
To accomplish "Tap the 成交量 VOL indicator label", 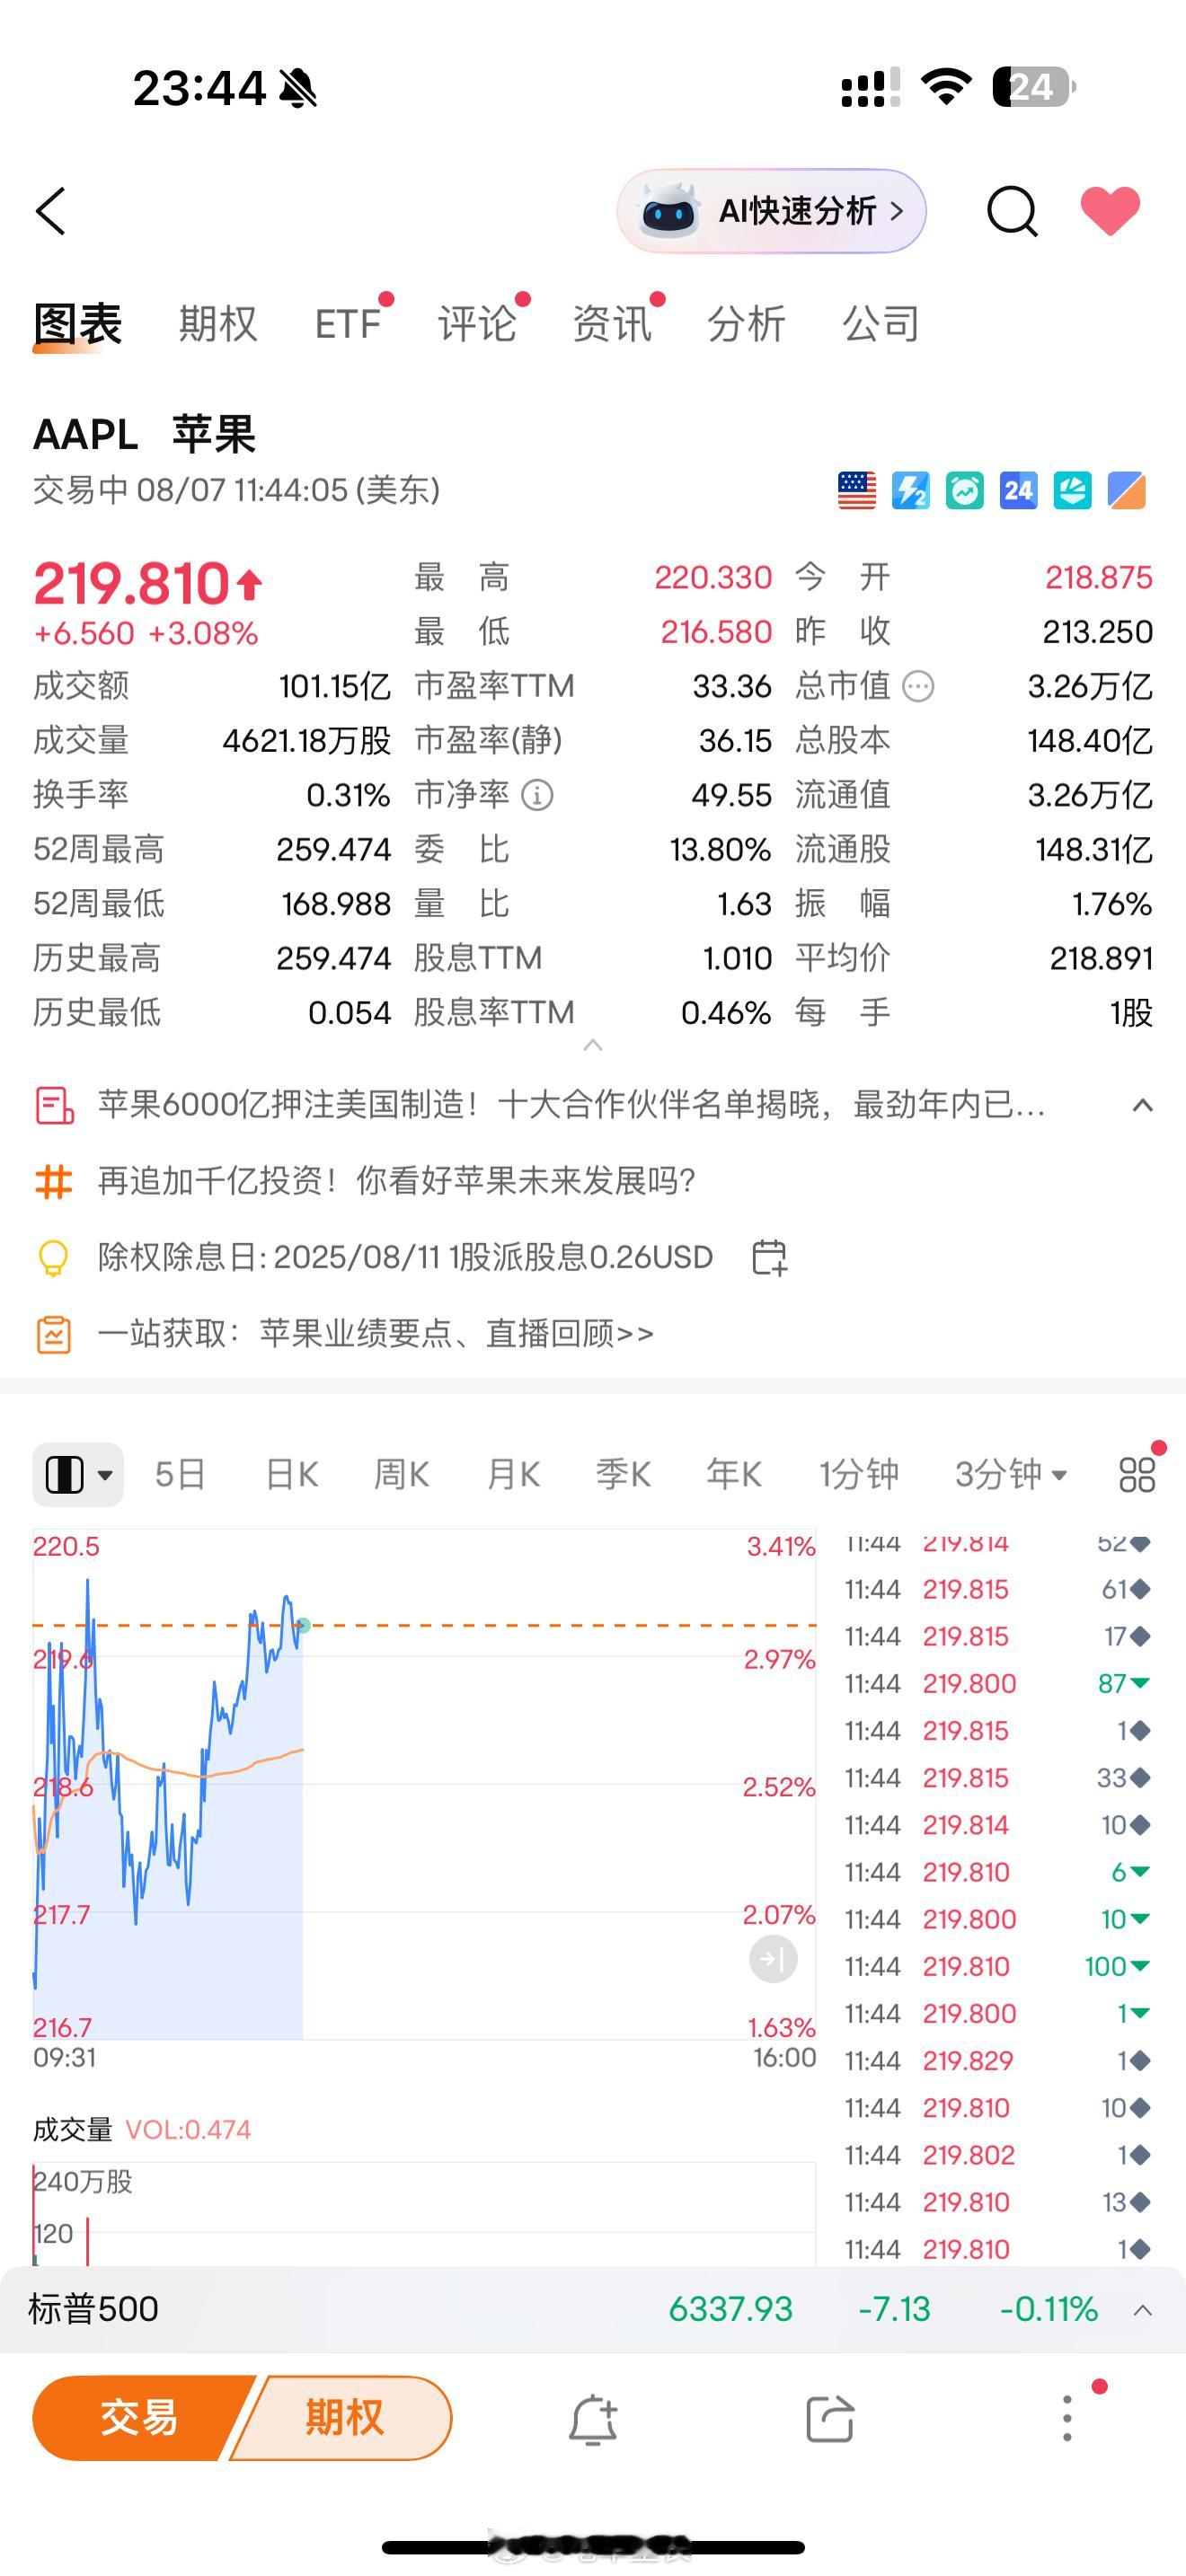I will click(x=141, y=2130).
